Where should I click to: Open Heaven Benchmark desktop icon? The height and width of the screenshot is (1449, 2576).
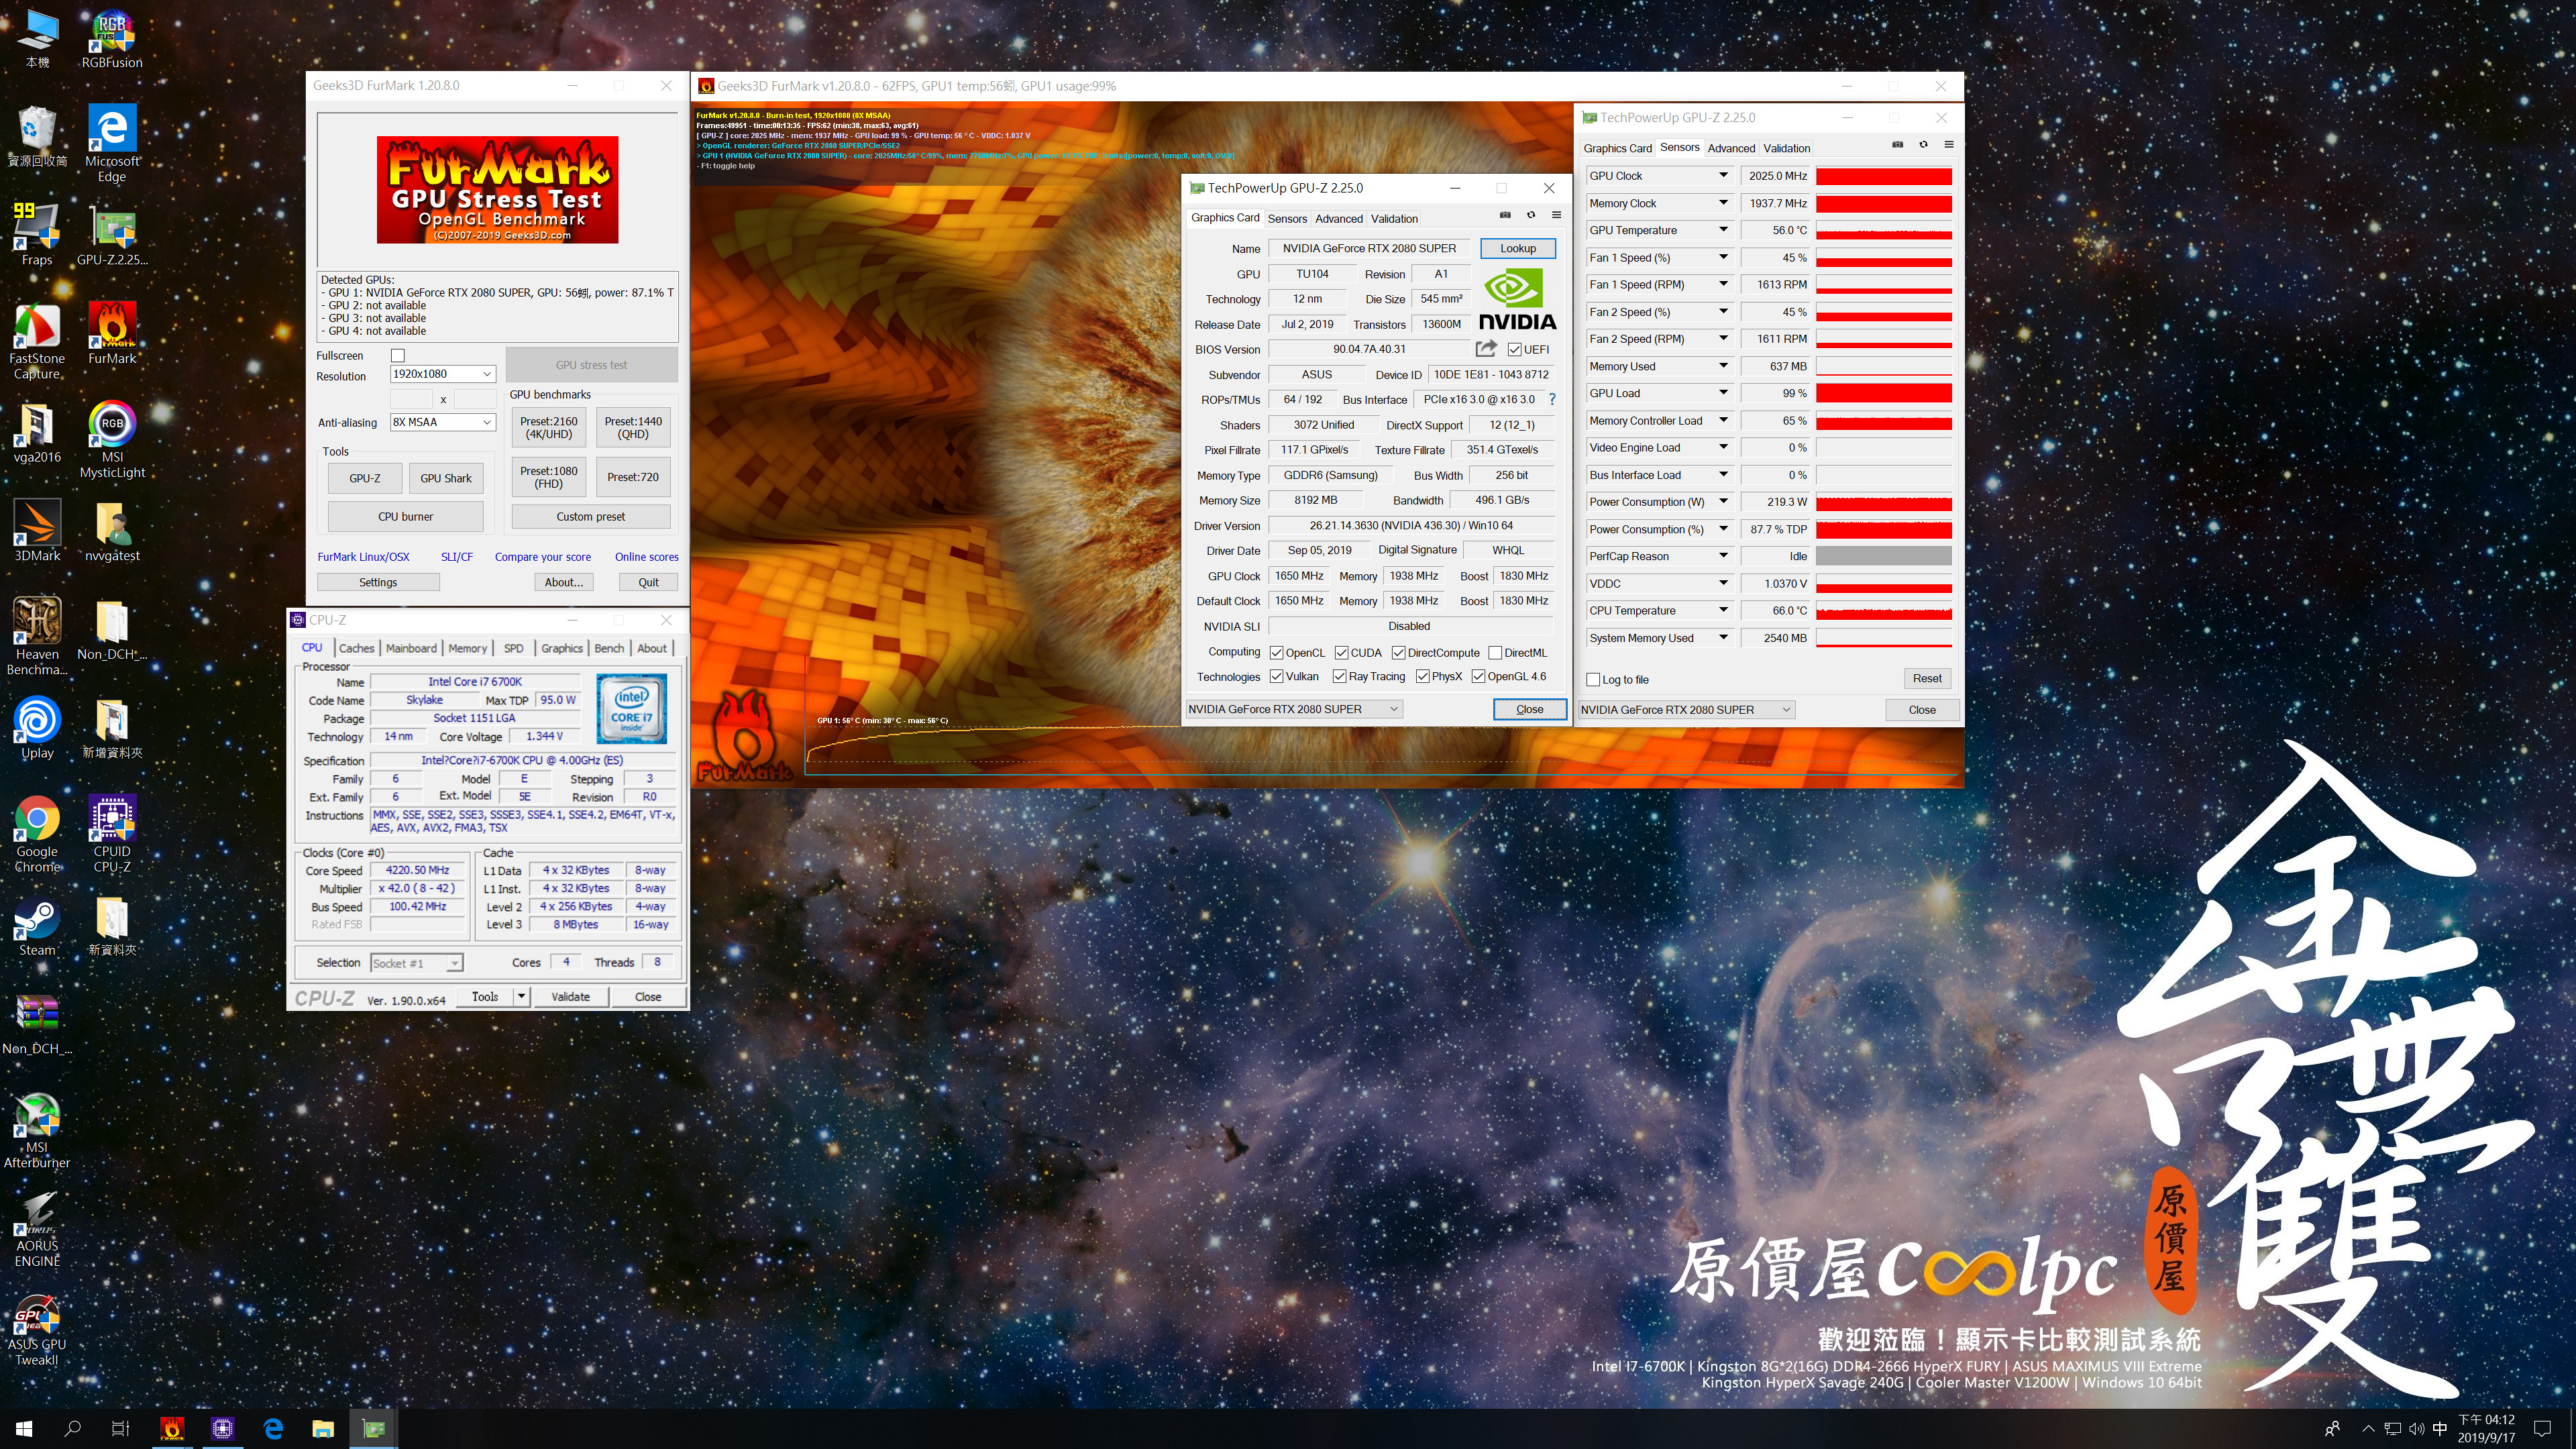37,637
